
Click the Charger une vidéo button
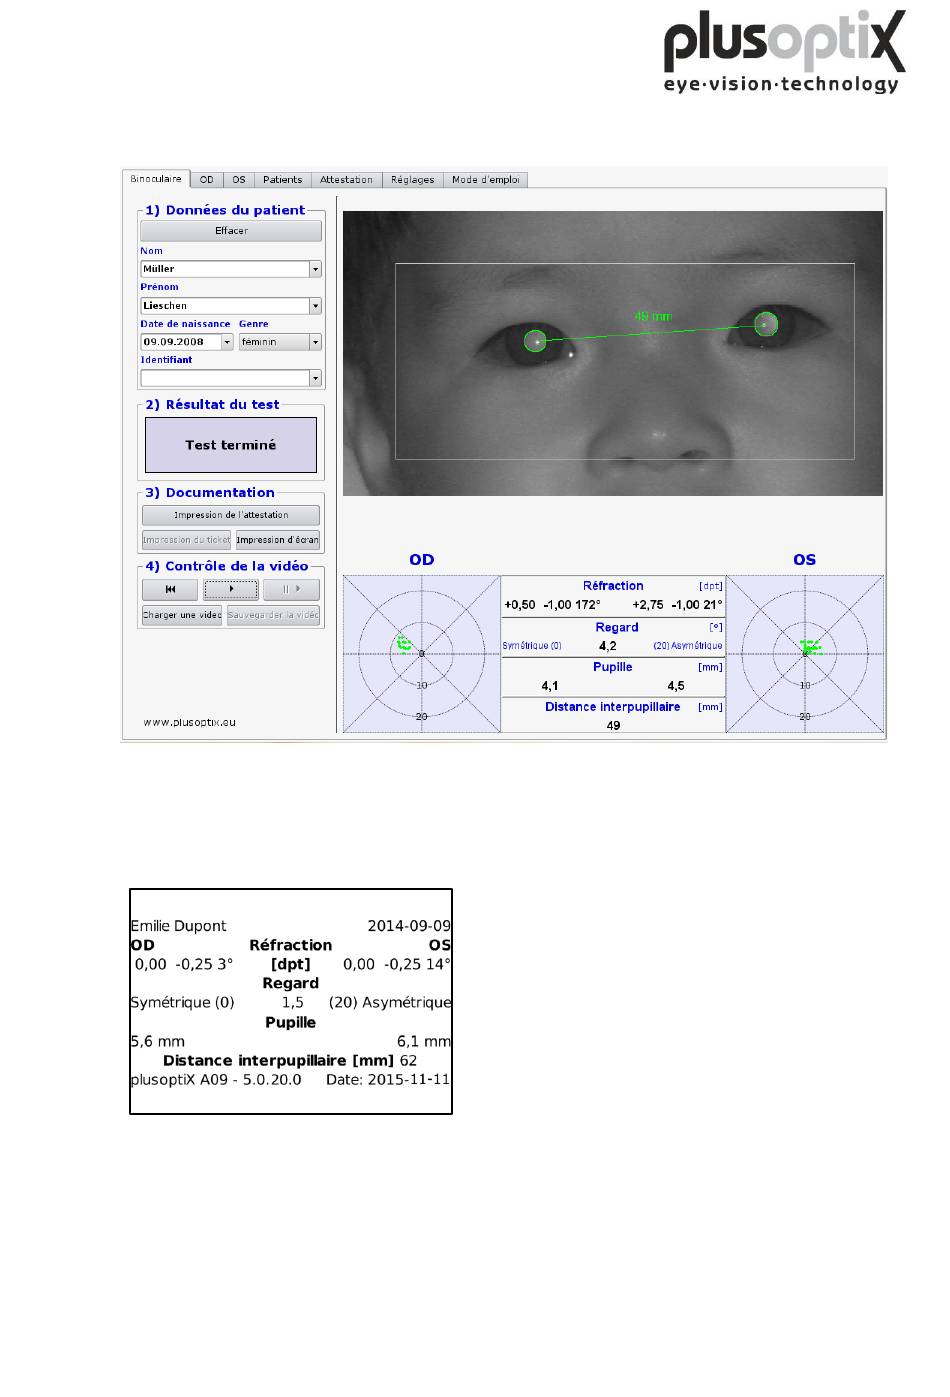point(182,615)
